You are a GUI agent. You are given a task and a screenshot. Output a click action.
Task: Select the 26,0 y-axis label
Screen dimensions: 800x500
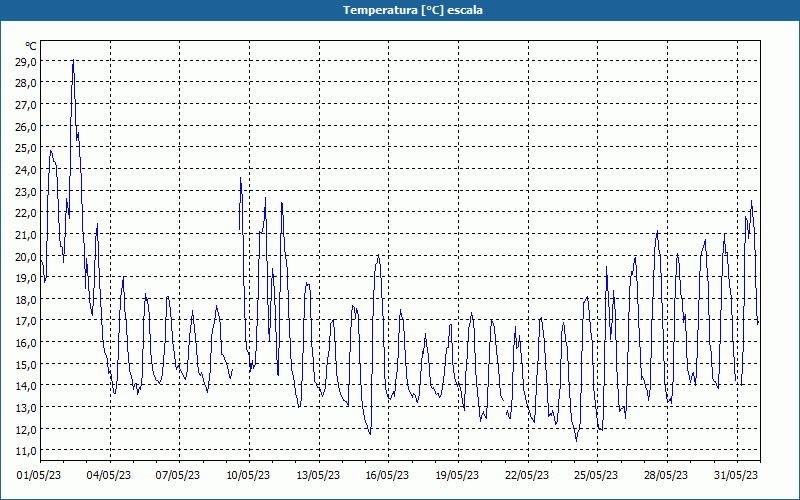coord(26,127)
